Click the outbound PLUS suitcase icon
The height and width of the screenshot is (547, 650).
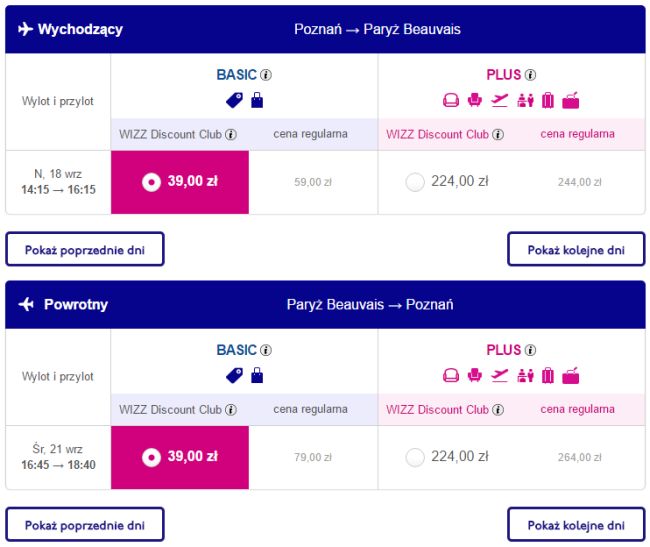pos(548,100)
